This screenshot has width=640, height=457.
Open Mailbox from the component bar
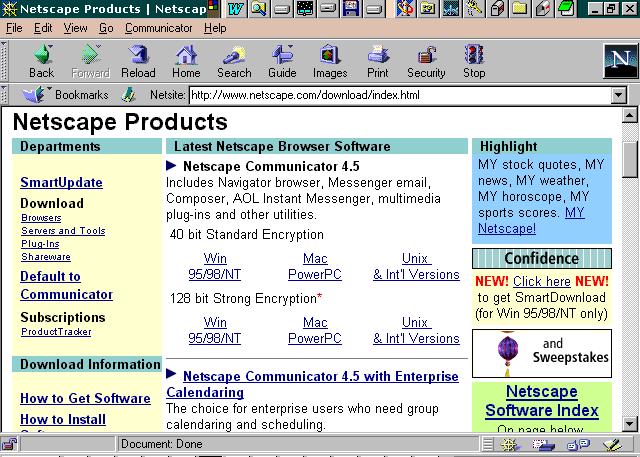544,444
